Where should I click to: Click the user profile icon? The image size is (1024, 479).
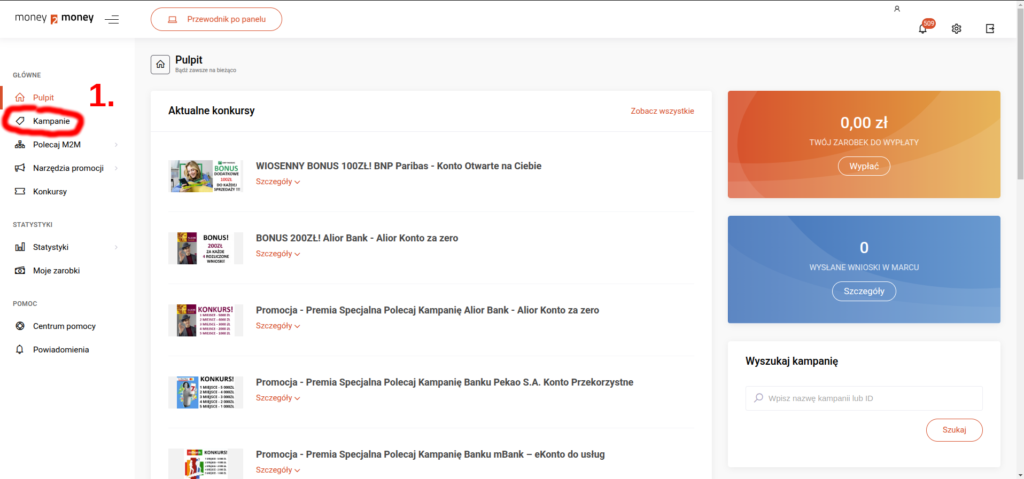897,9
